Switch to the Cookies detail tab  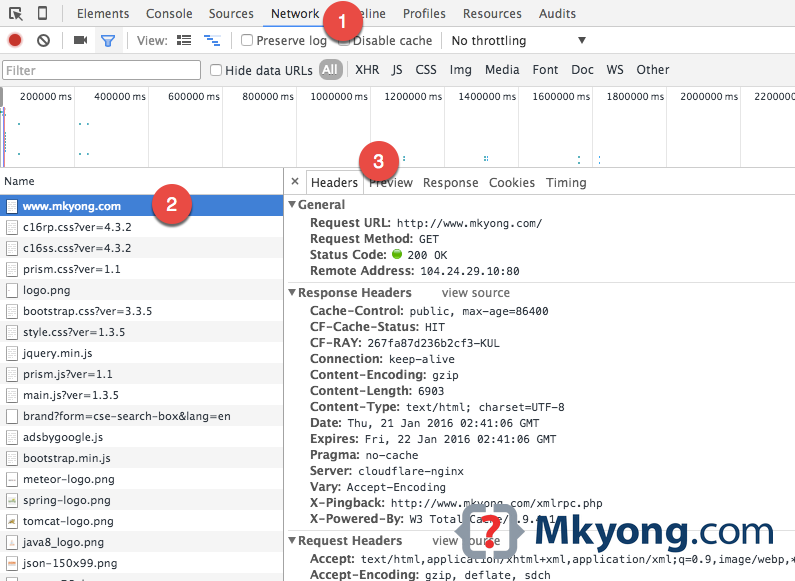coord(512,183)
